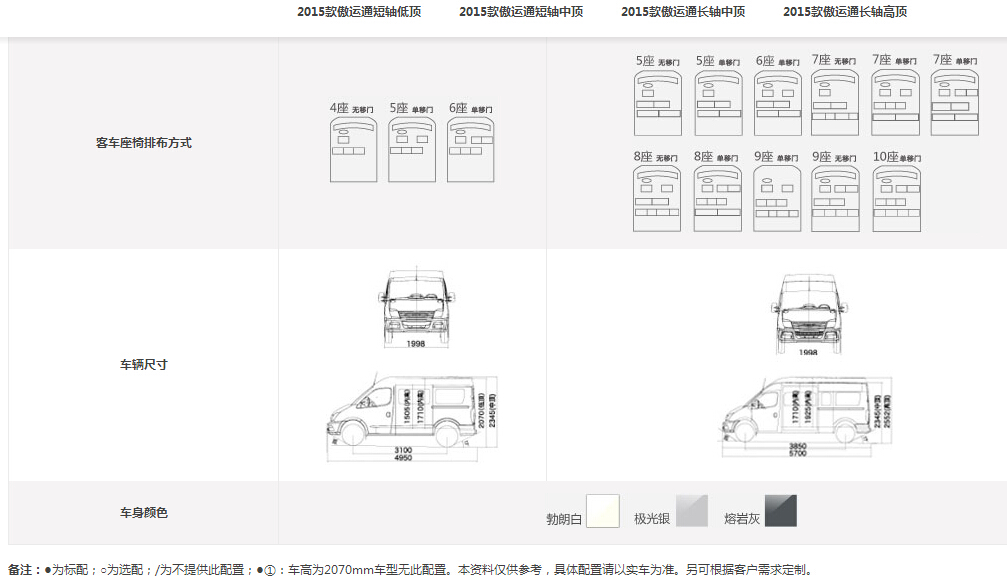Click the 车辆尺寸 row label
The image size is (1007, 582).
[144, 364]
